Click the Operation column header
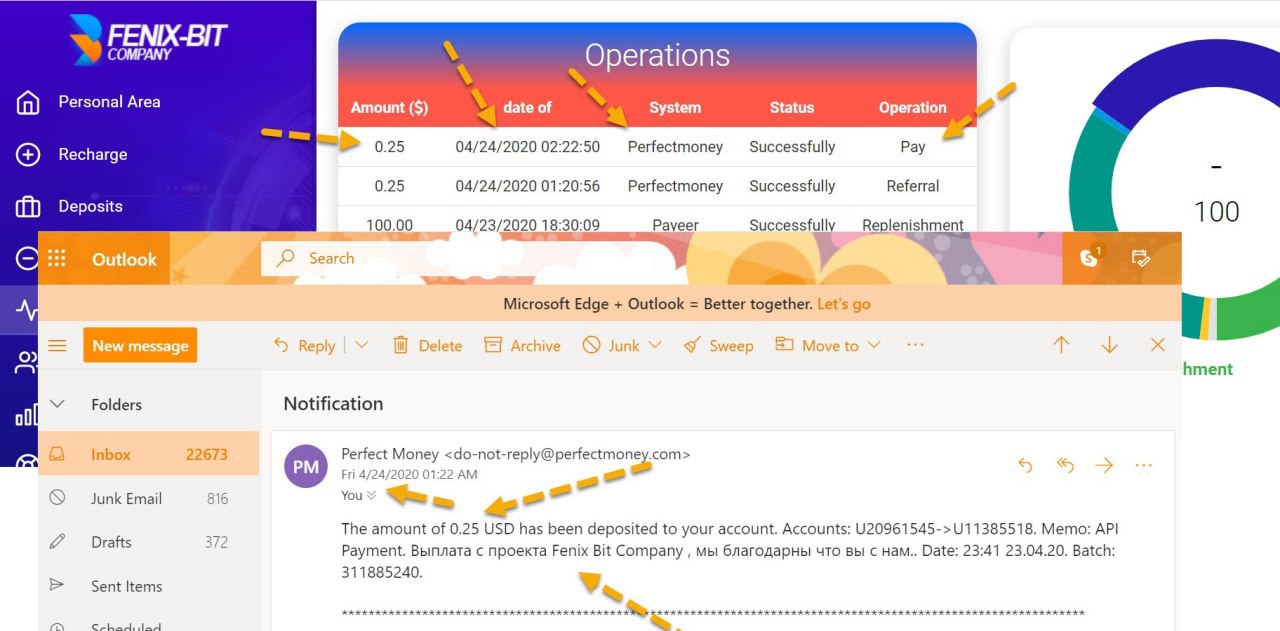This screenshot has height=631, width=1280. [x=913, y=108]
